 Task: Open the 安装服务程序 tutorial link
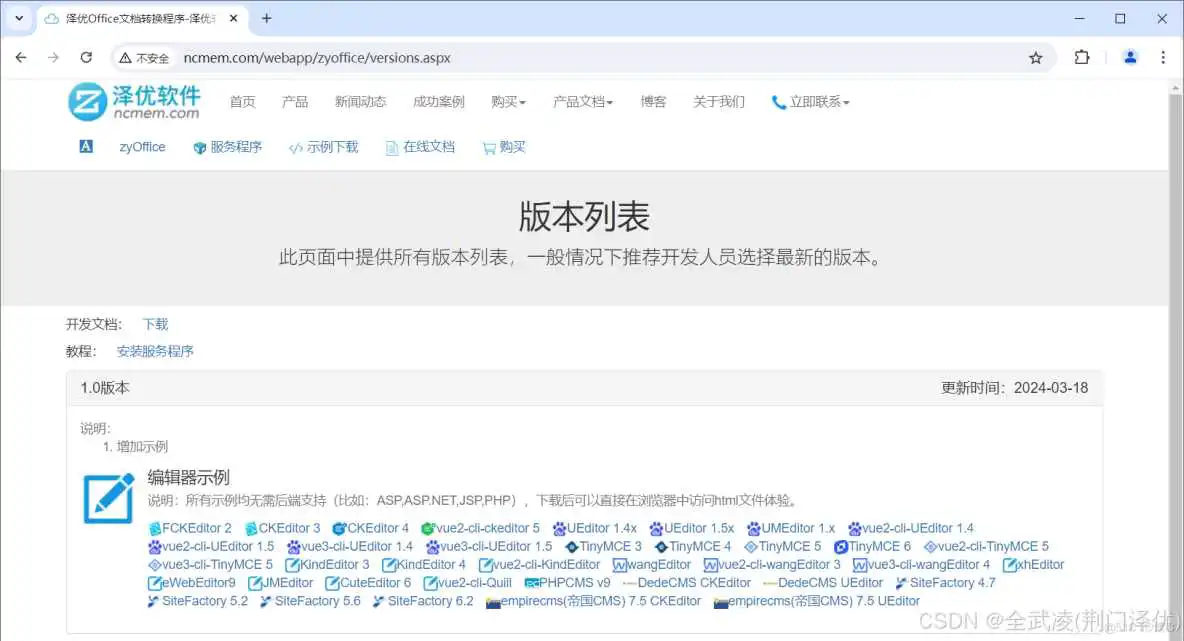[x=155, y=351]
